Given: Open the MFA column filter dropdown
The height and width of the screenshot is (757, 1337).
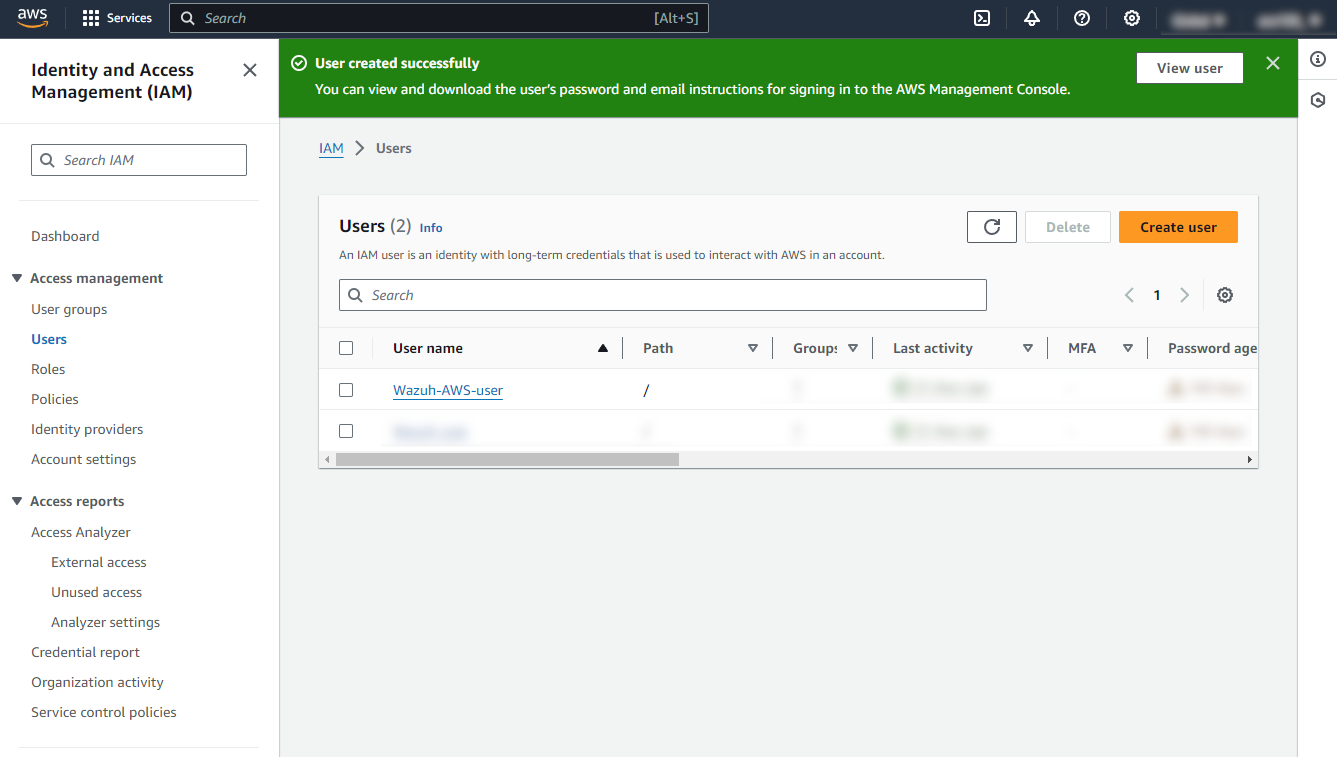Looking at the screenshot, I should [1127, 347].
